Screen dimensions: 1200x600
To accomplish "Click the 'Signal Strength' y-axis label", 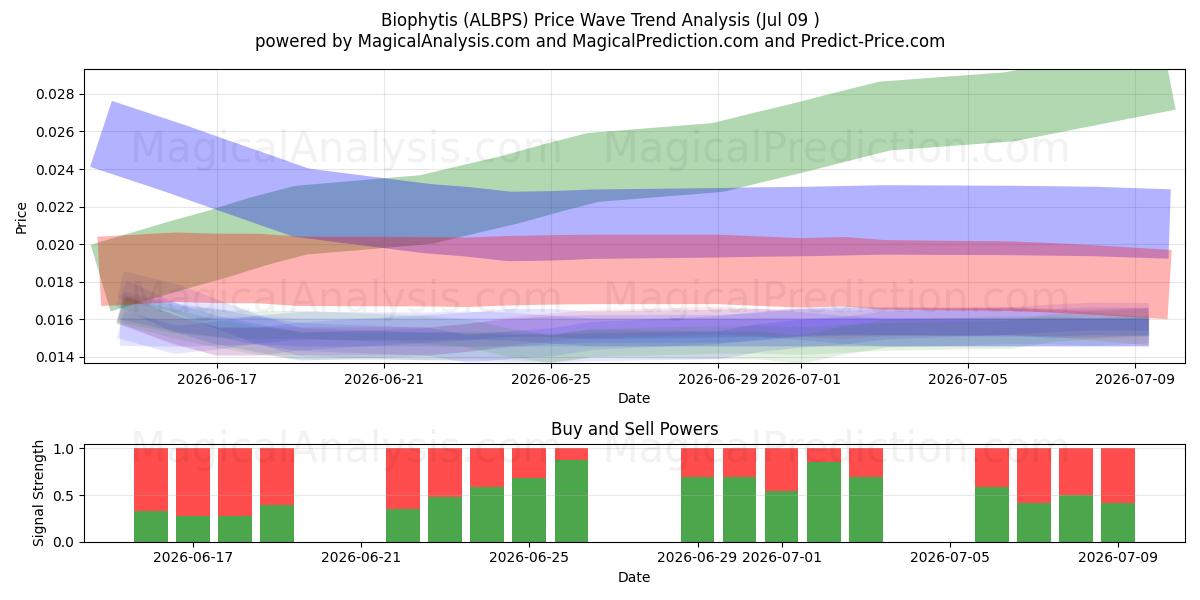I will tap(38, 493).
